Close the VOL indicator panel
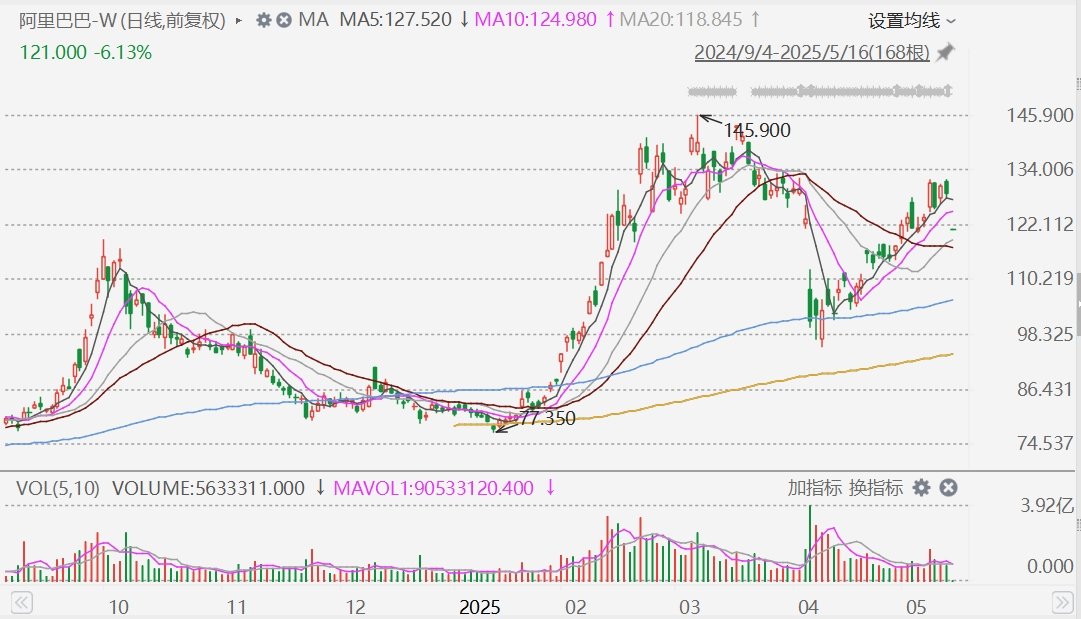1081x619 pixels. (949, 488)
